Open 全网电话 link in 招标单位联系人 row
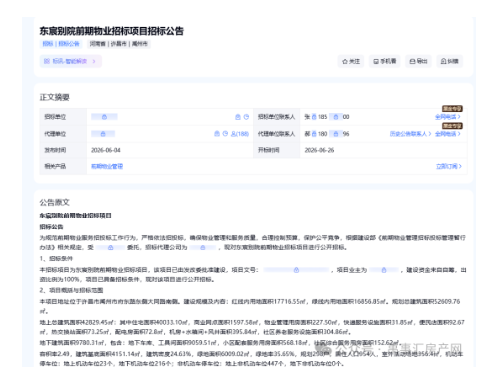502x377 pixels. tap(448, 117)
